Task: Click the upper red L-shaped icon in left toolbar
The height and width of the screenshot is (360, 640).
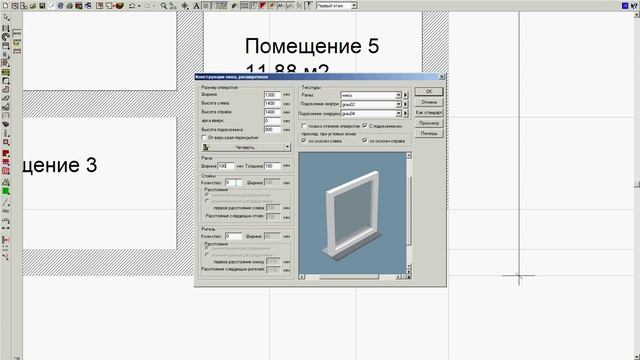Action: tap(6, 153)
